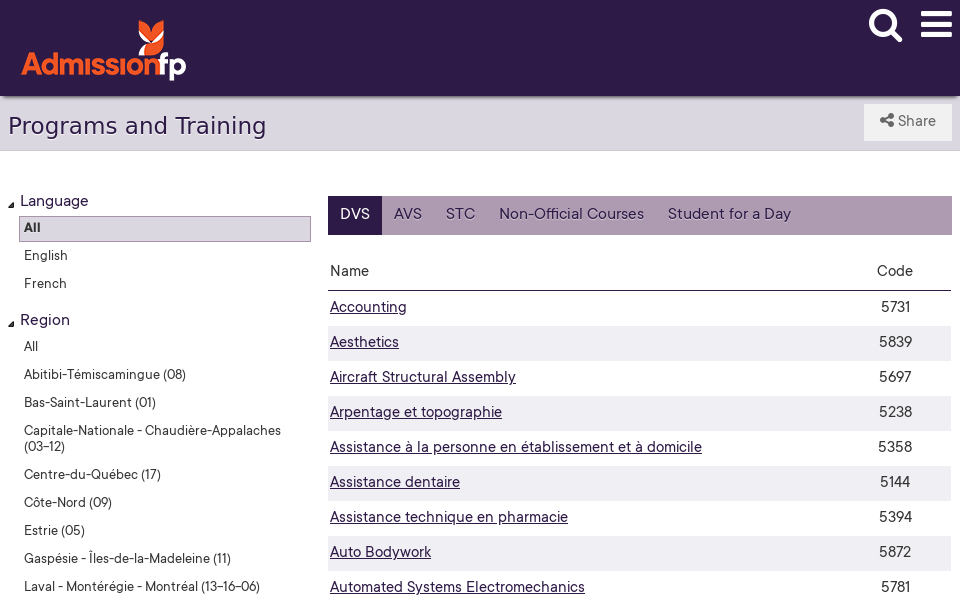Click the Share button
This screenshot has width=960, height=600.
click(x=907, y=121)
